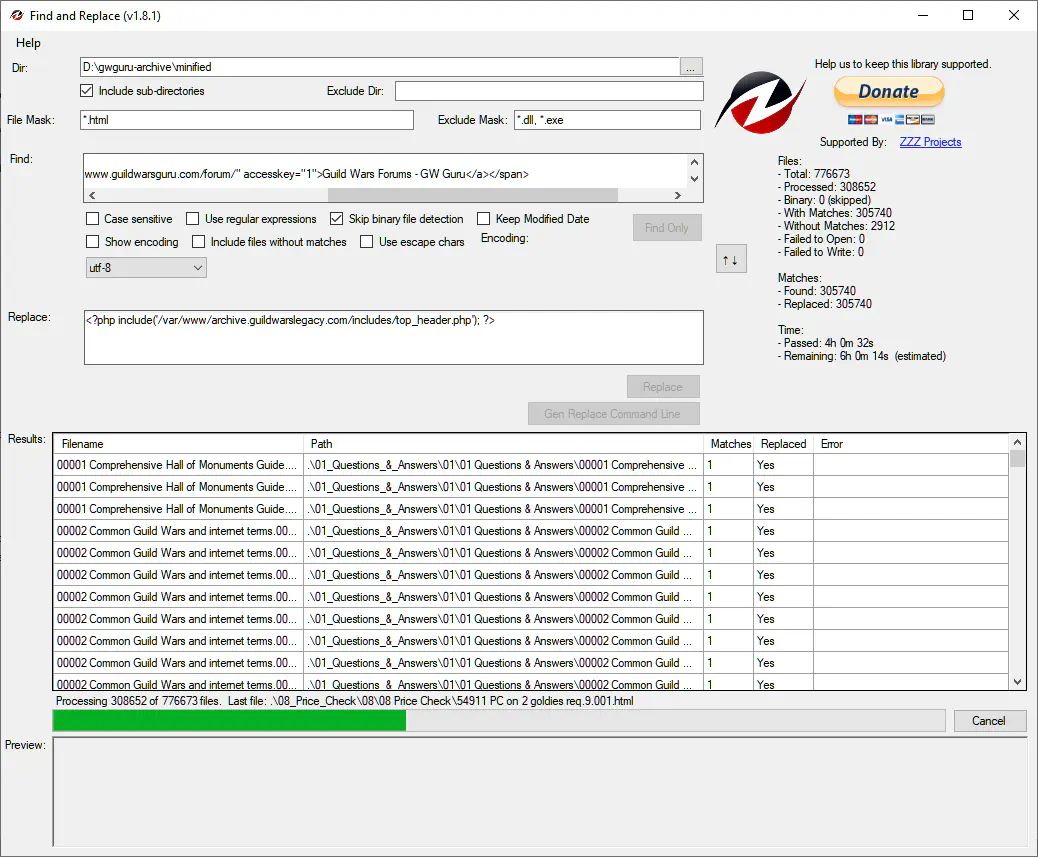This screenshot has width=1038, height=857.
Task: Click the yellow Donate button
Action: tap(888, 92)
